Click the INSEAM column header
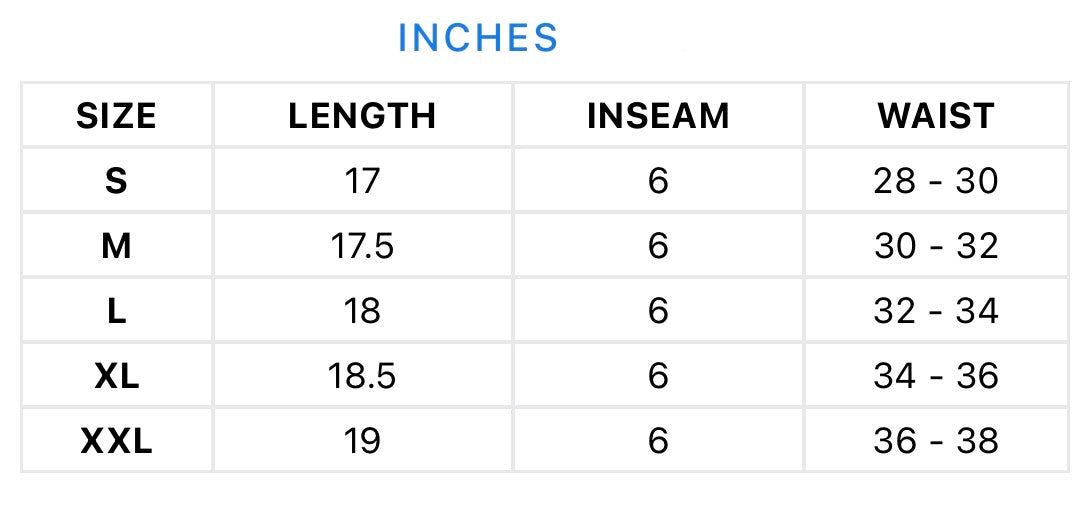Image resolution: width=1079 pixels, height=507 pixels. coord(657,116)
